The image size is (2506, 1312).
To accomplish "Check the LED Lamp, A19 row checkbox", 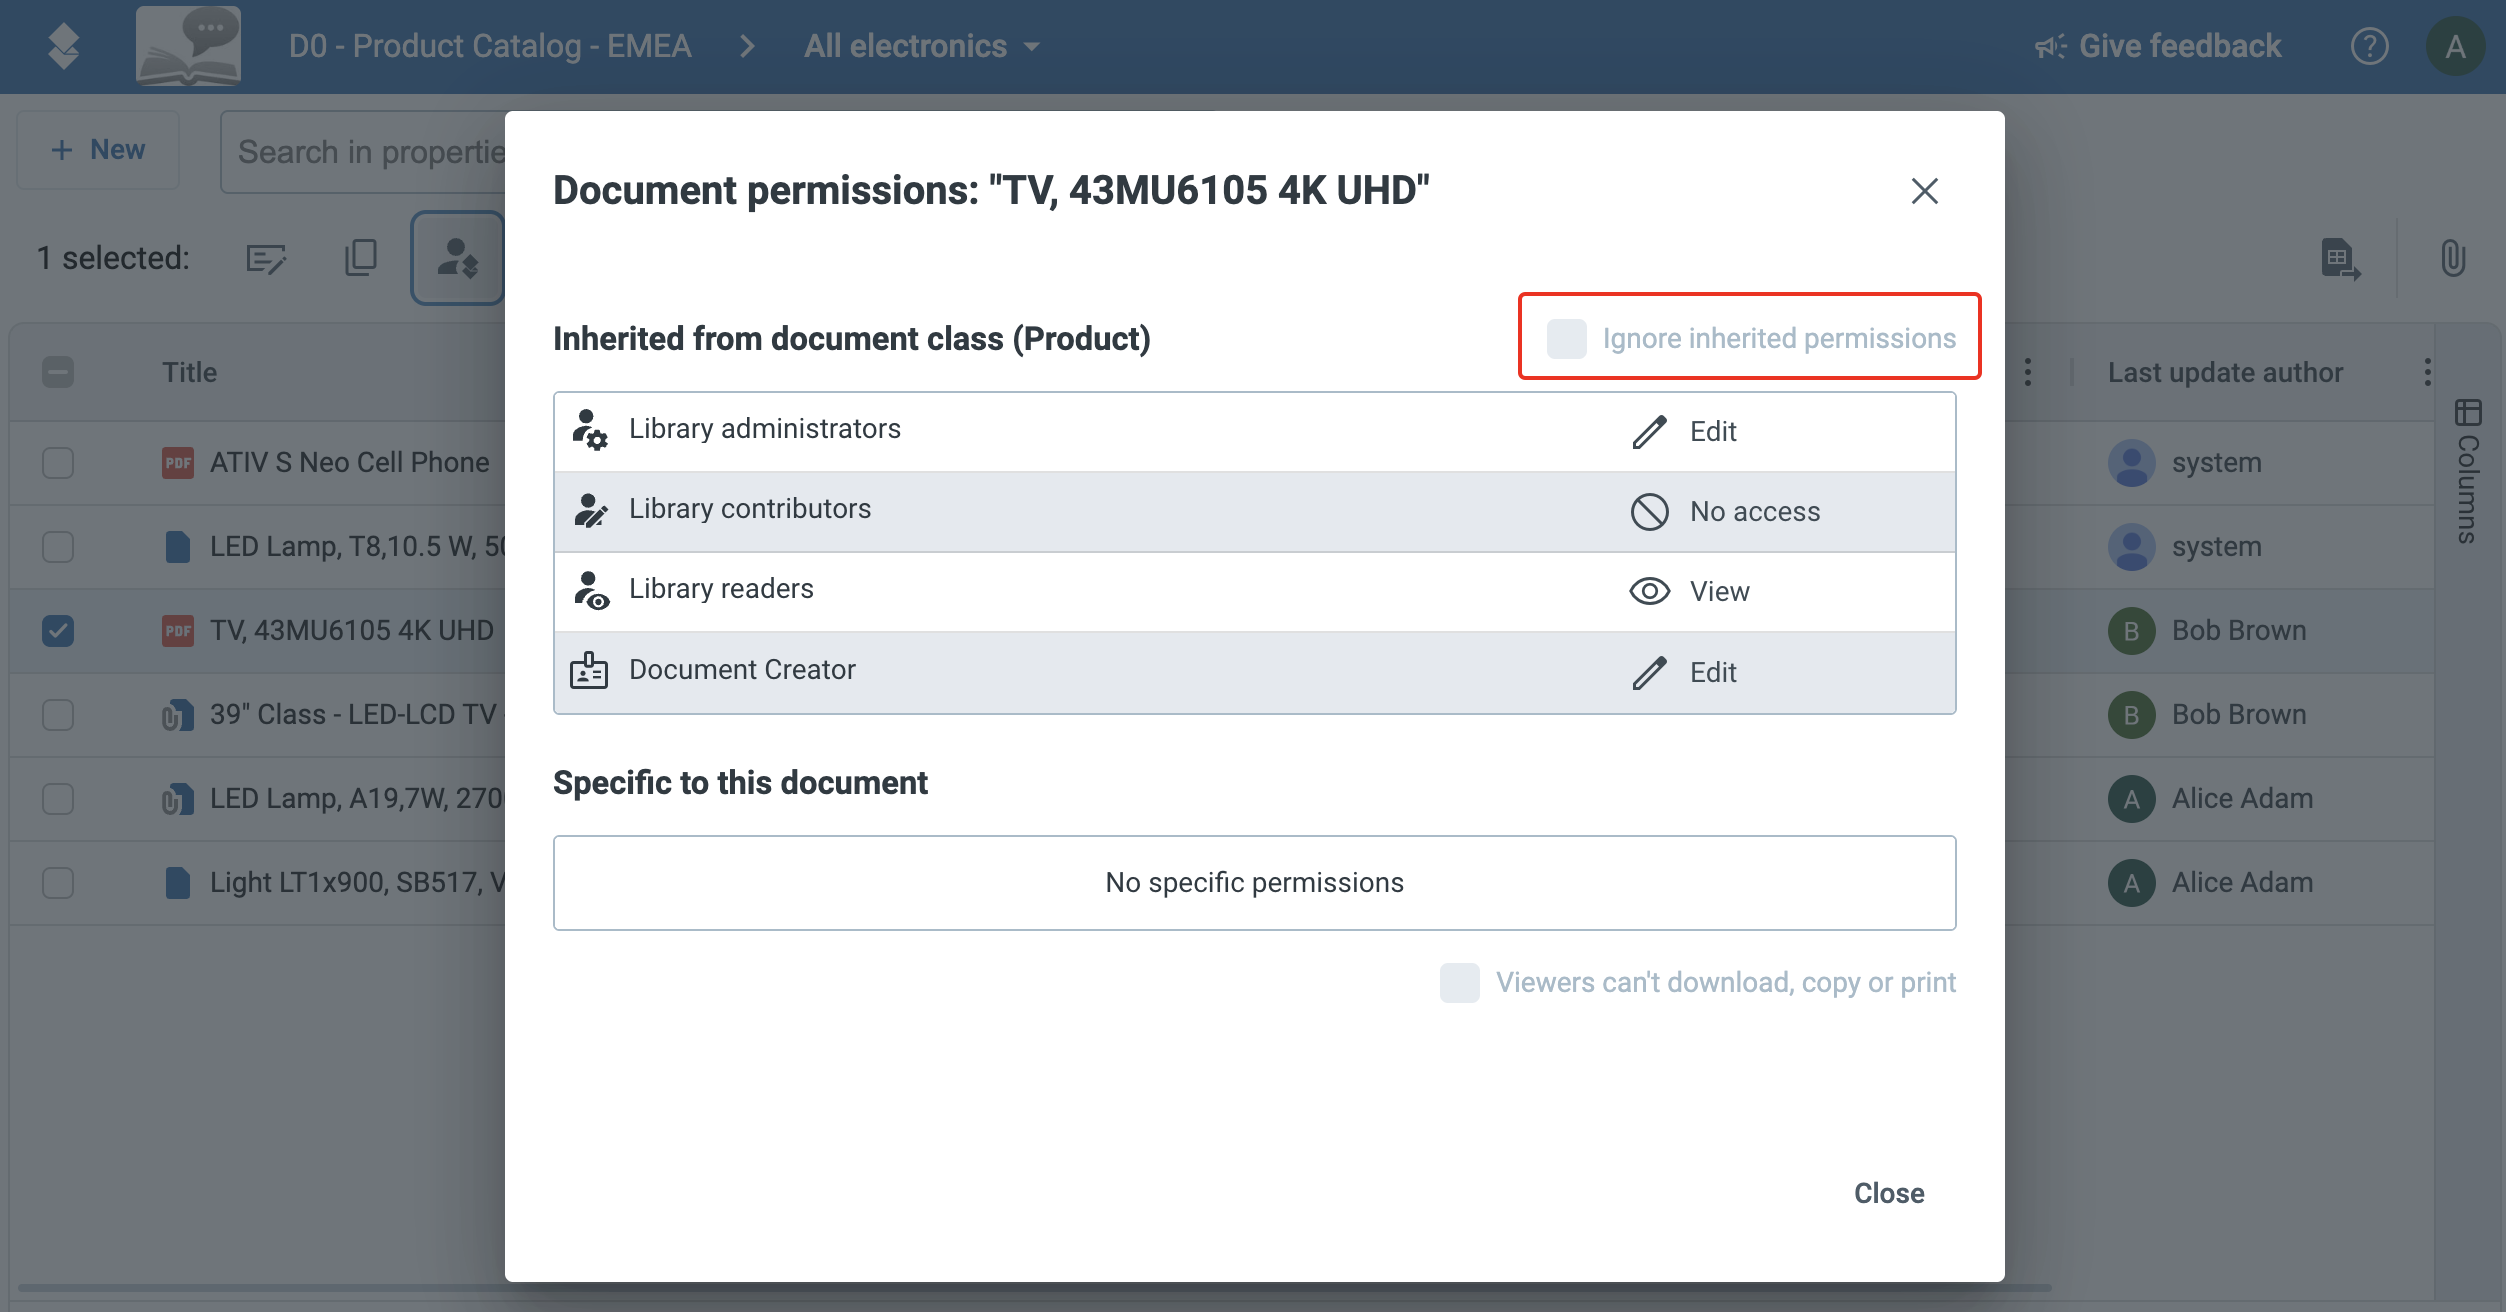I will (58, 799).
